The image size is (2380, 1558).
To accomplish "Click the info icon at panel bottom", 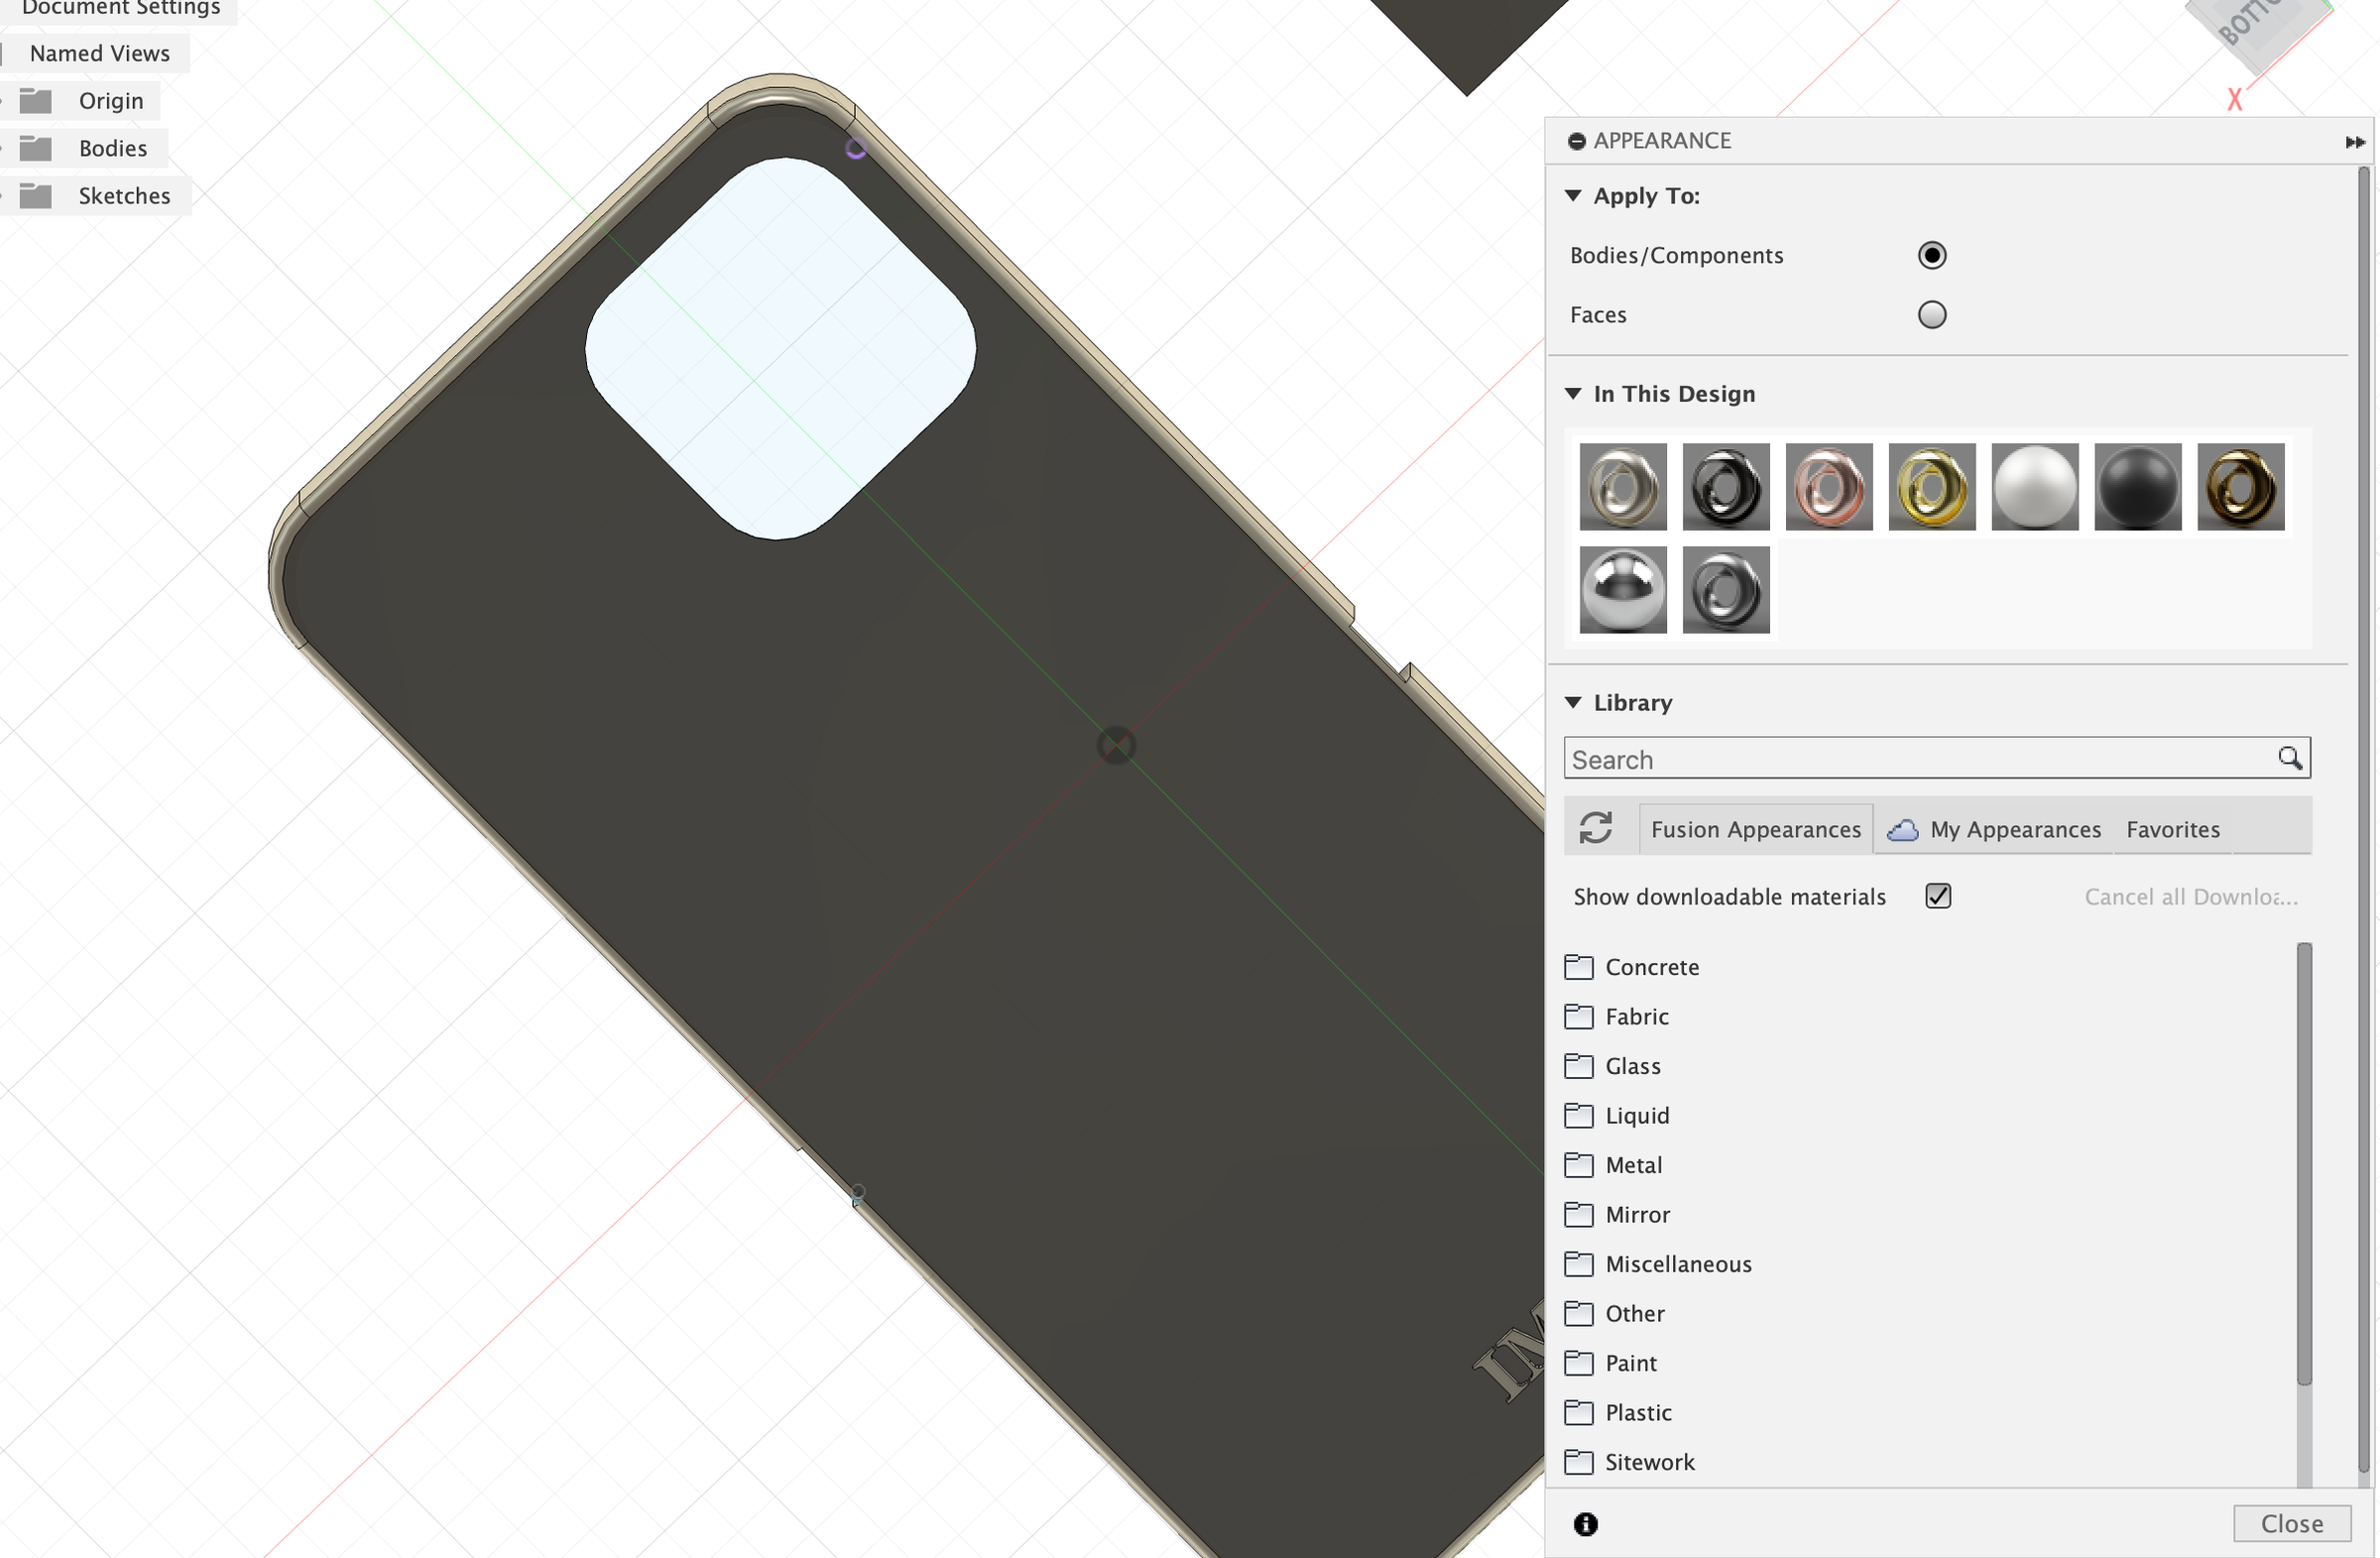I will (1585, 1524).
